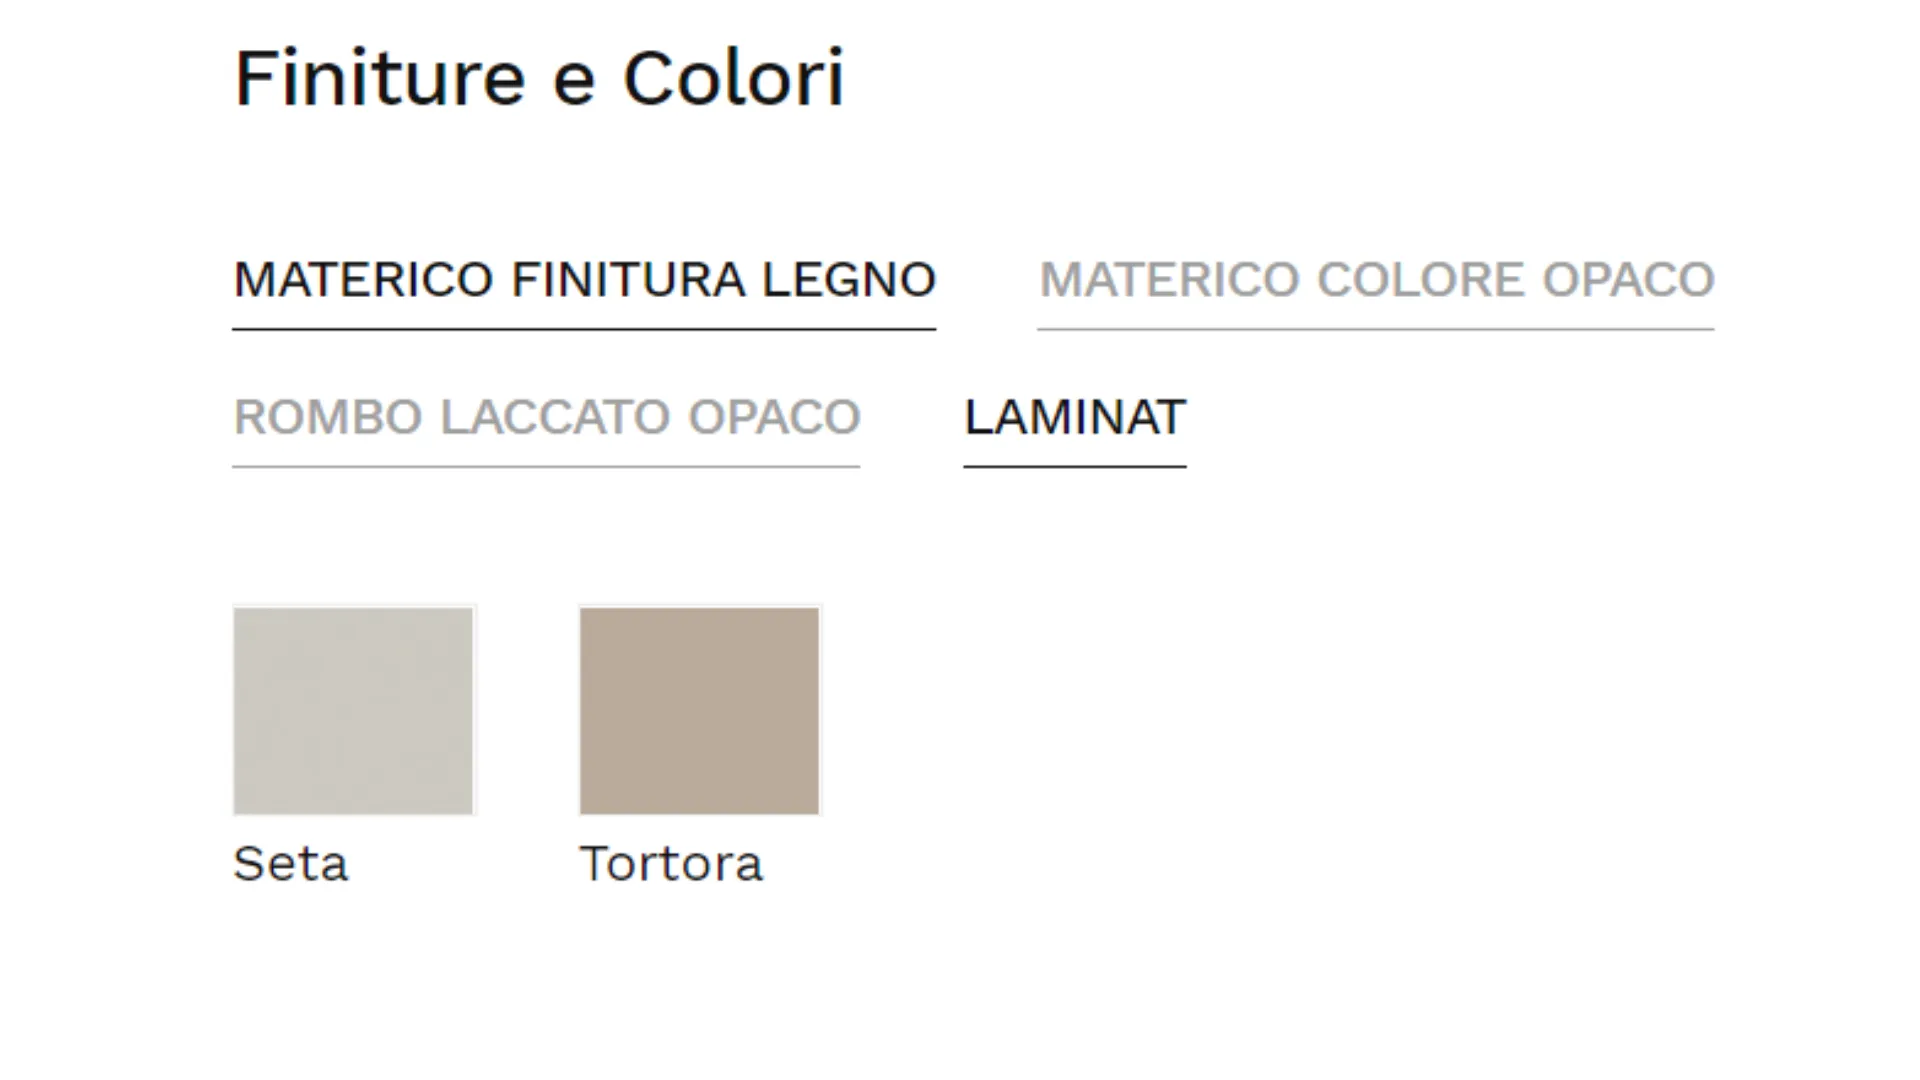Viewport: 1920px width, 1080px height.
Task: Click the Tortora label text
Action: coord(670,863)
